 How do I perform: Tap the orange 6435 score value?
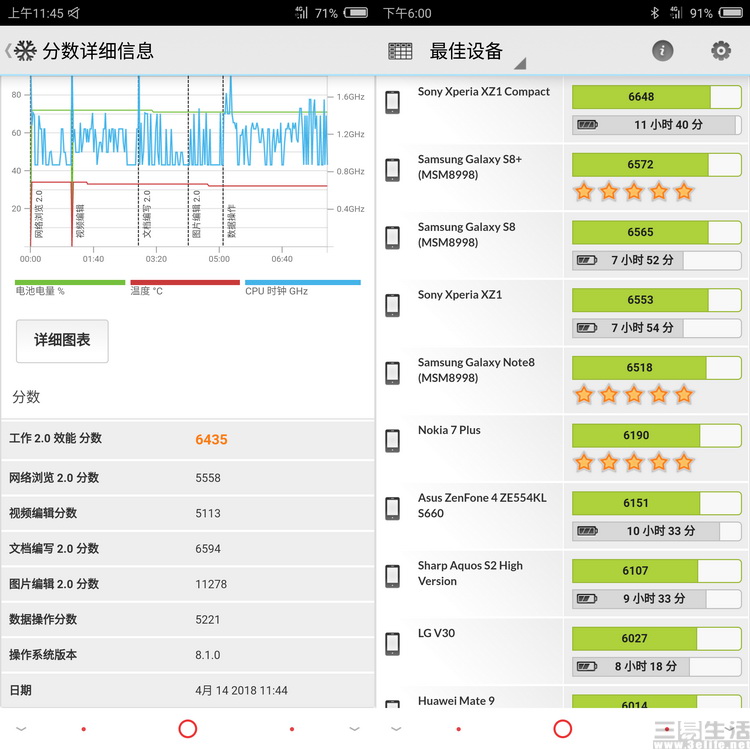click(211, 440)
